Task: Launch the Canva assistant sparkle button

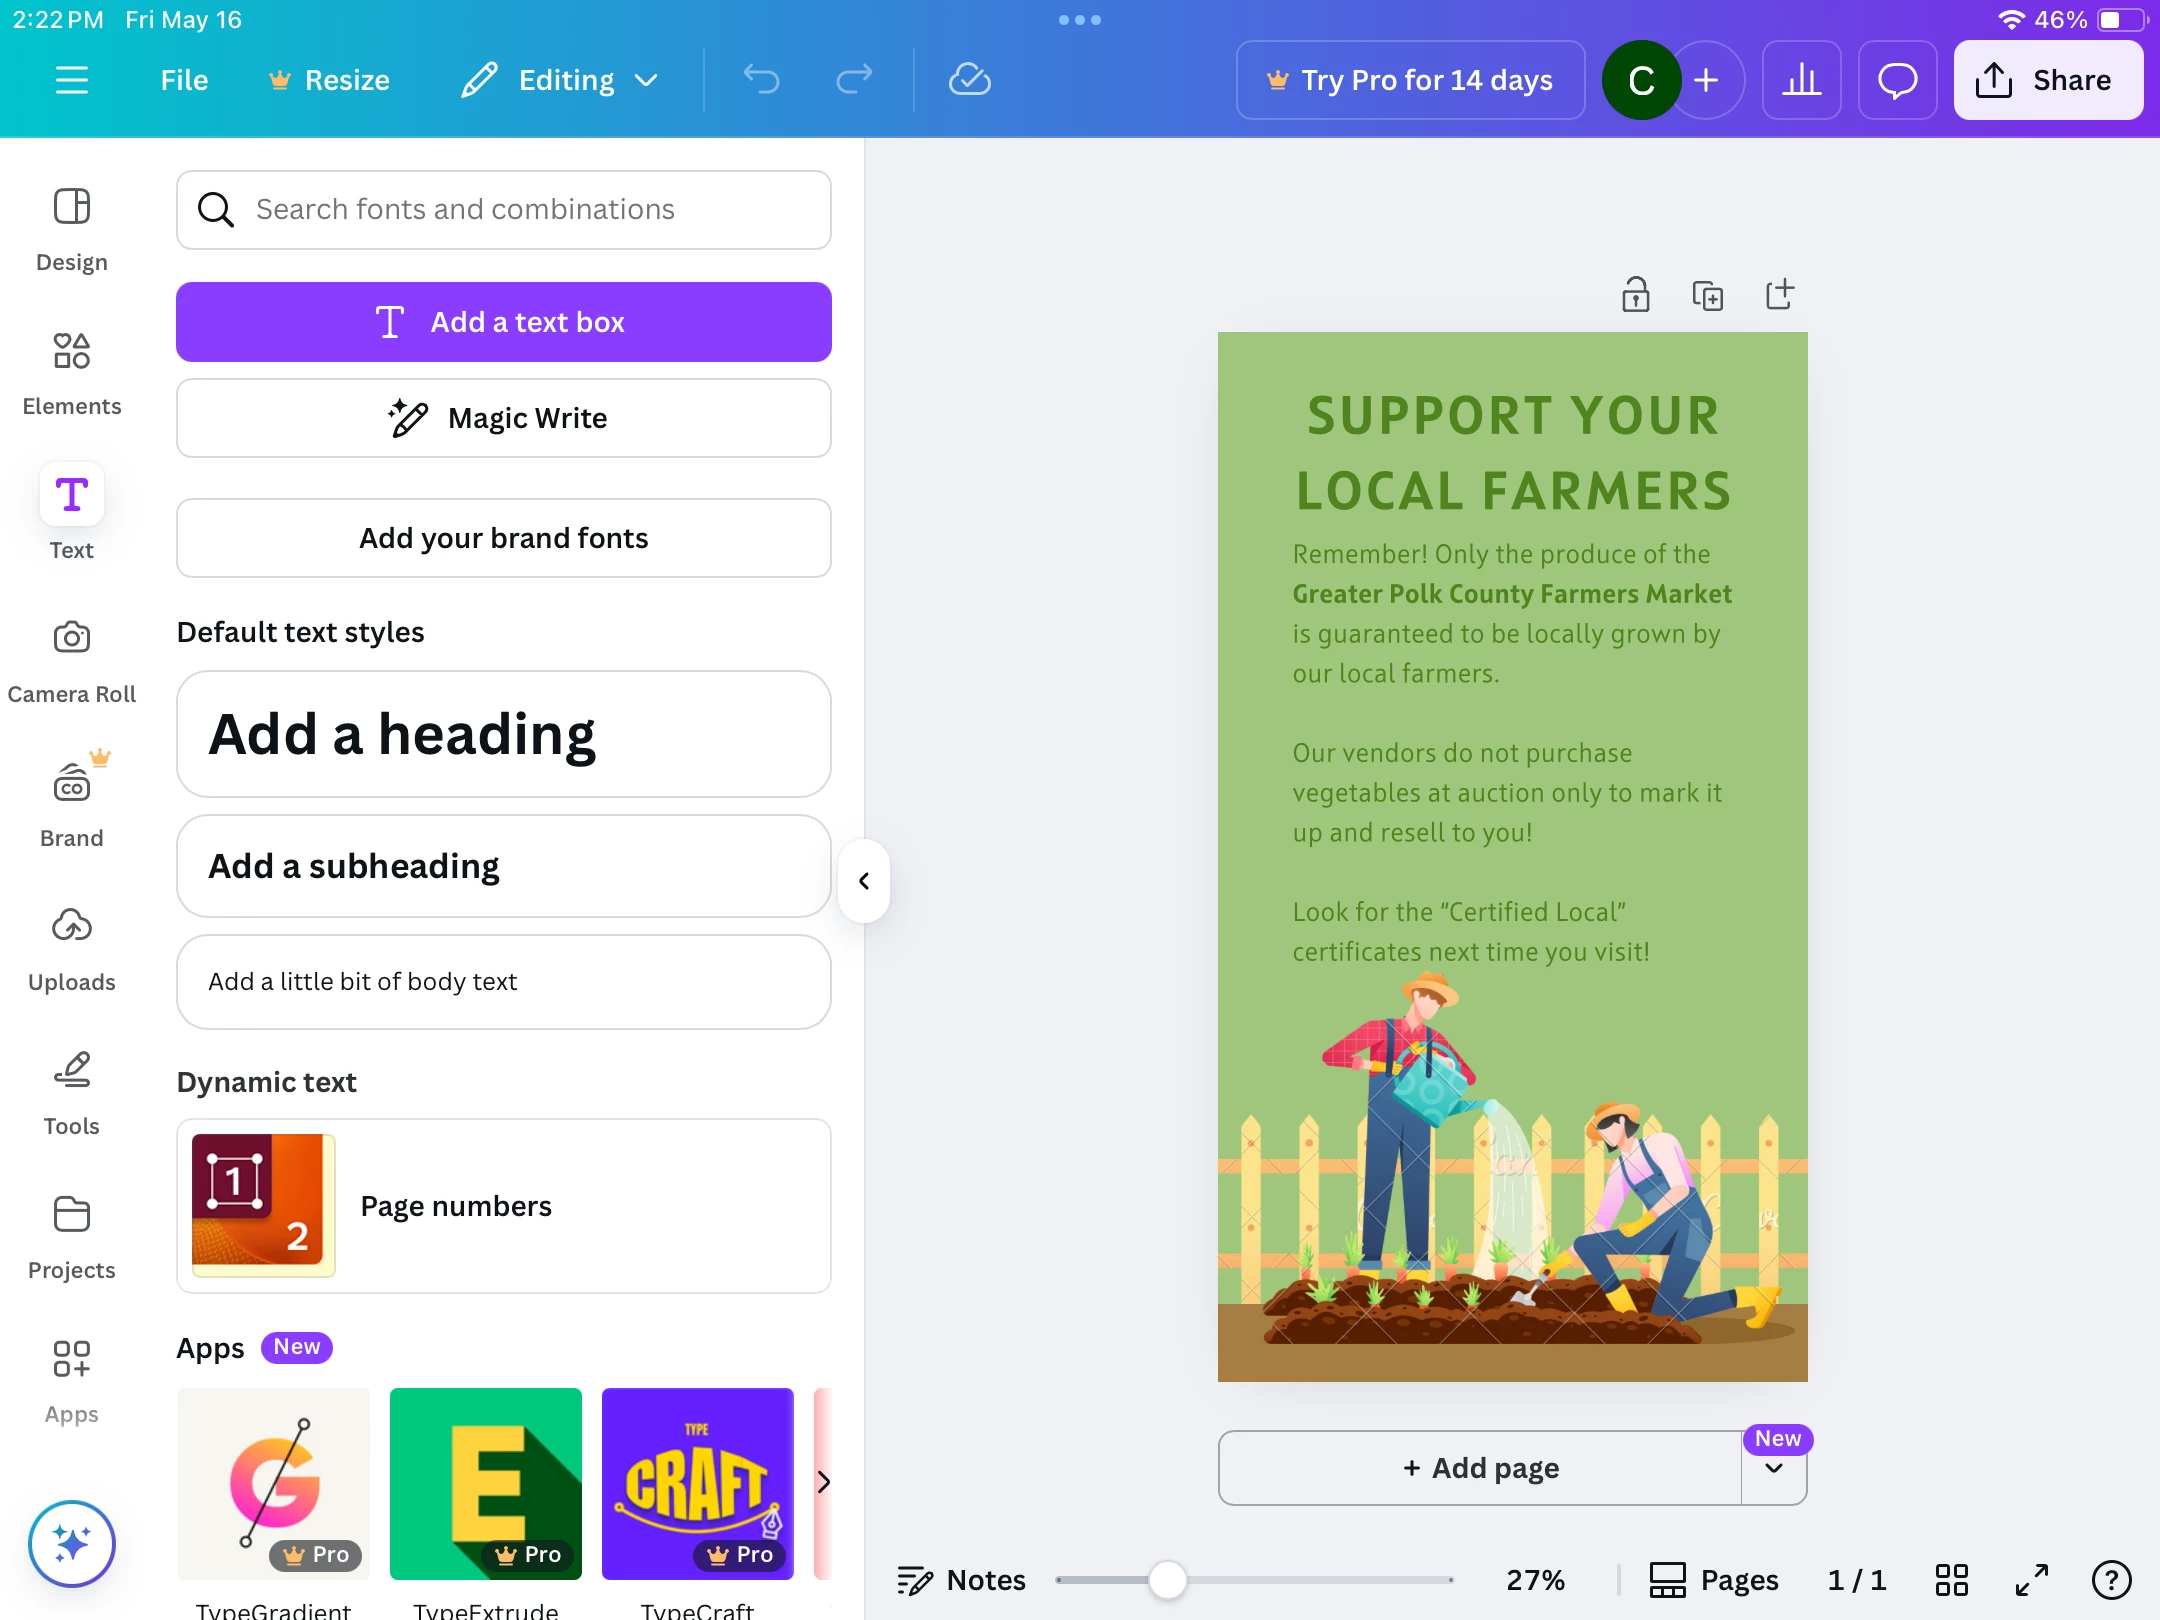Action: tap(71, 1543)
